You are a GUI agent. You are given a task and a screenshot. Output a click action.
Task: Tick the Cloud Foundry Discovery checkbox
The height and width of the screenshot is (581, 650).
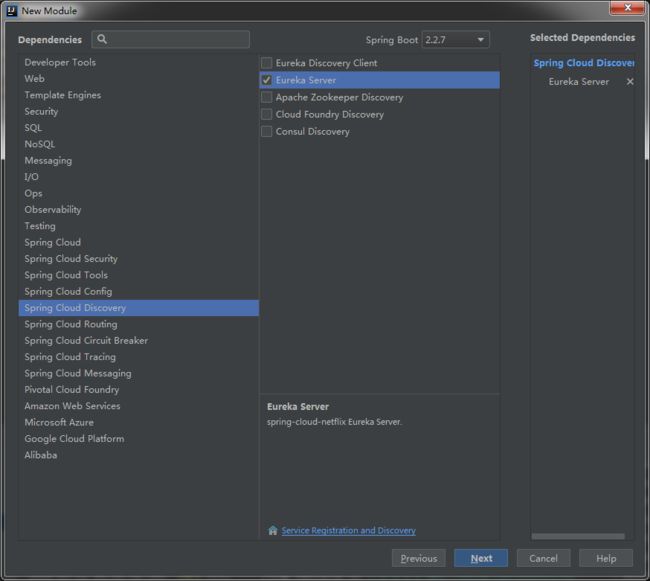pos(267,114)
